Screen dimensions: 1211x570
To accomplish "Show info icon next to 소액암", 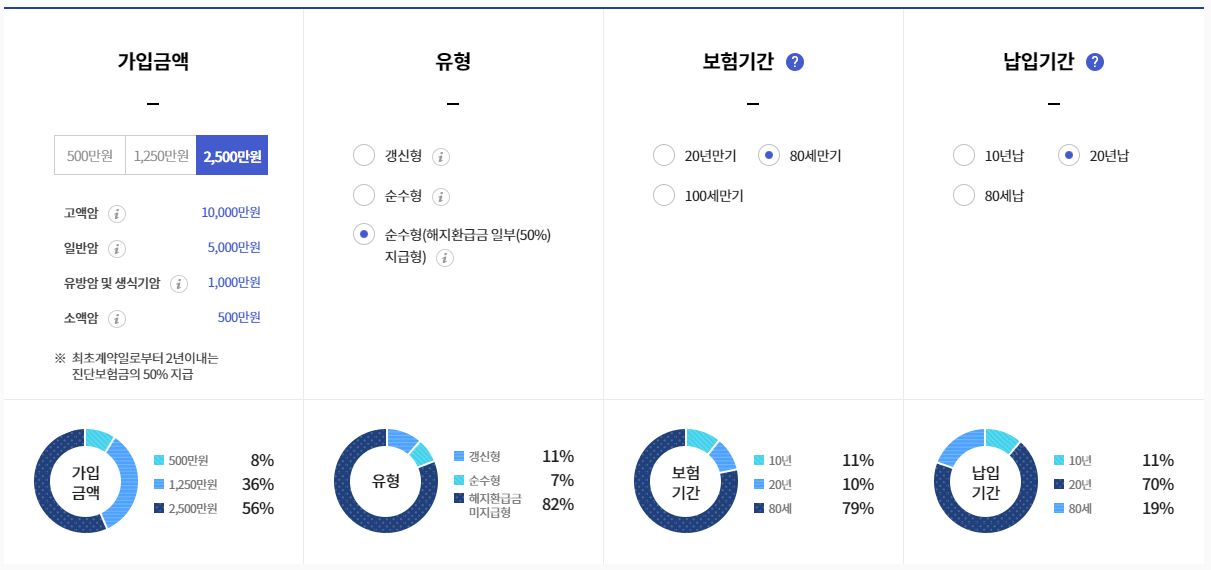I will click(117, 319).
